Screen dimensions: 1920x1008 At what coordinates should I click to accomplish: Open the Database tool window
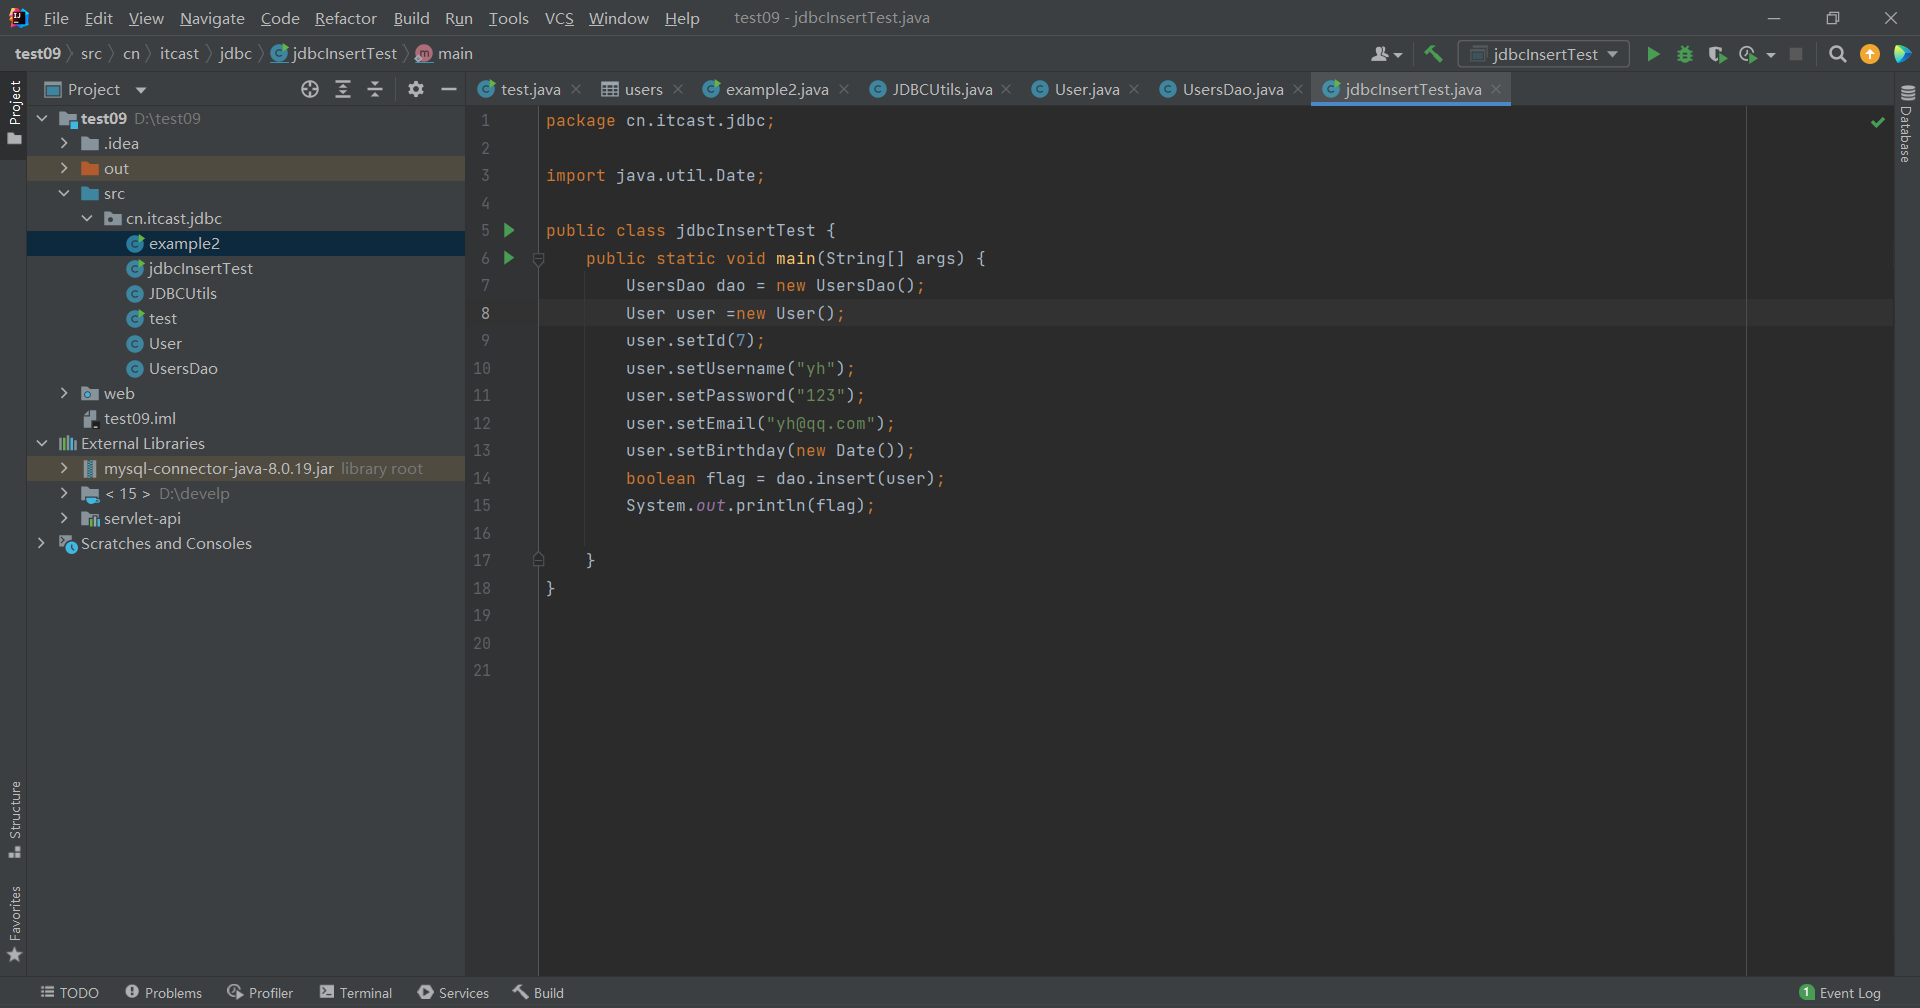tap(1907, 123)
